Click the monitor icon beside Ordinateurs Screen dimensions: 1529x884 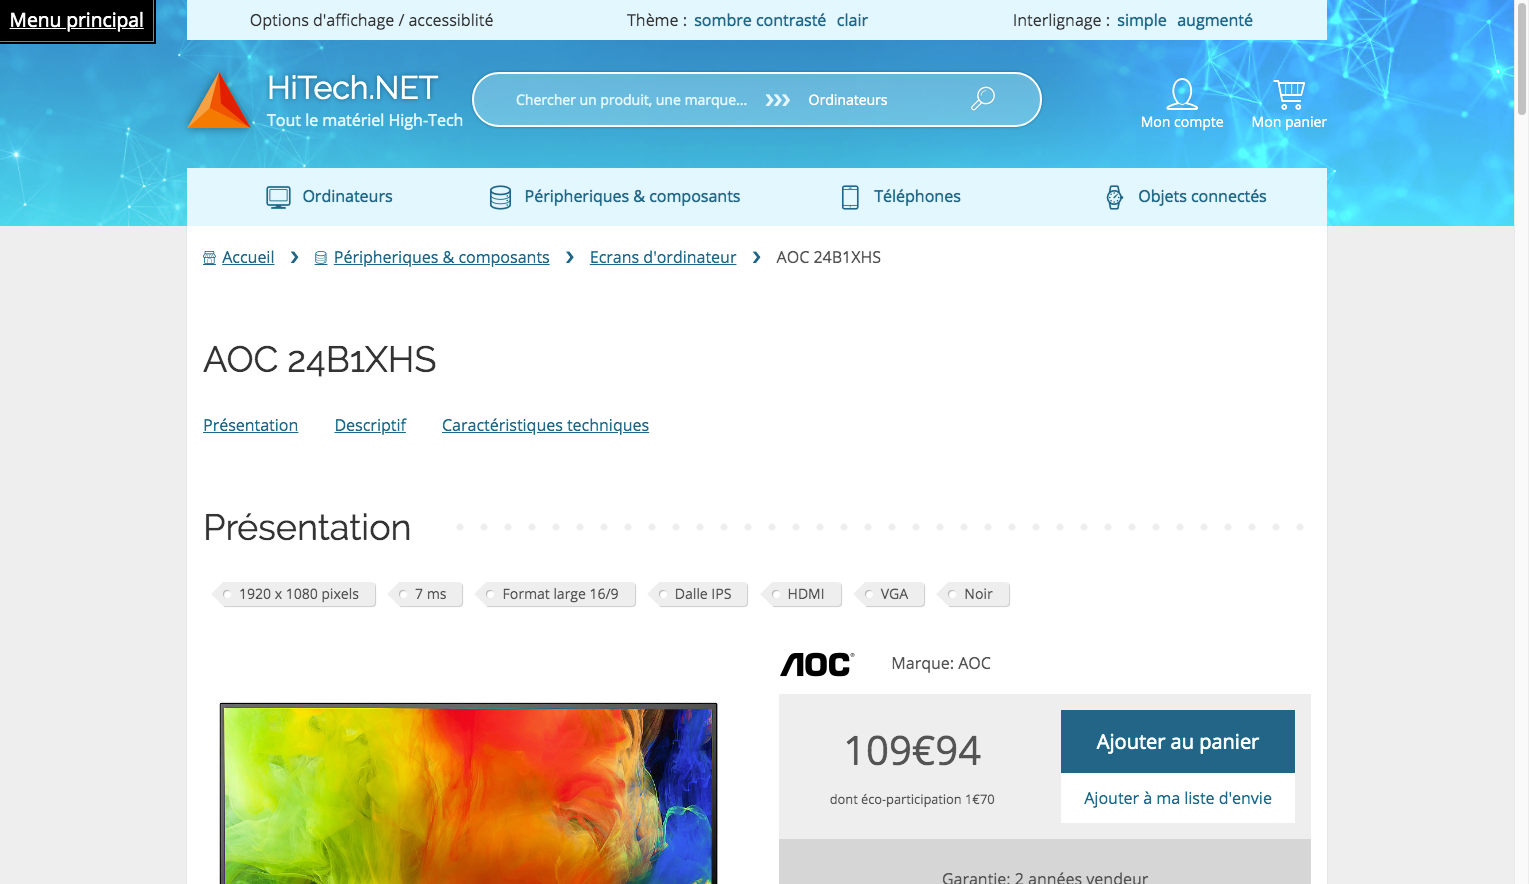278,197
